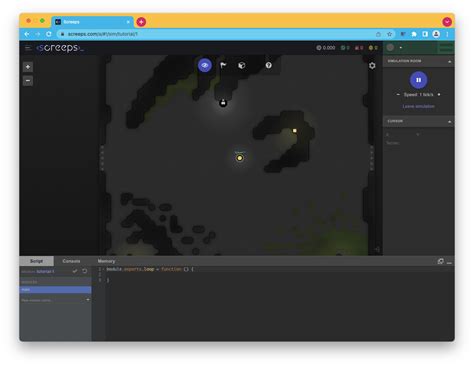
Task: Reload the browser page
Action: (x=49, y=34)
